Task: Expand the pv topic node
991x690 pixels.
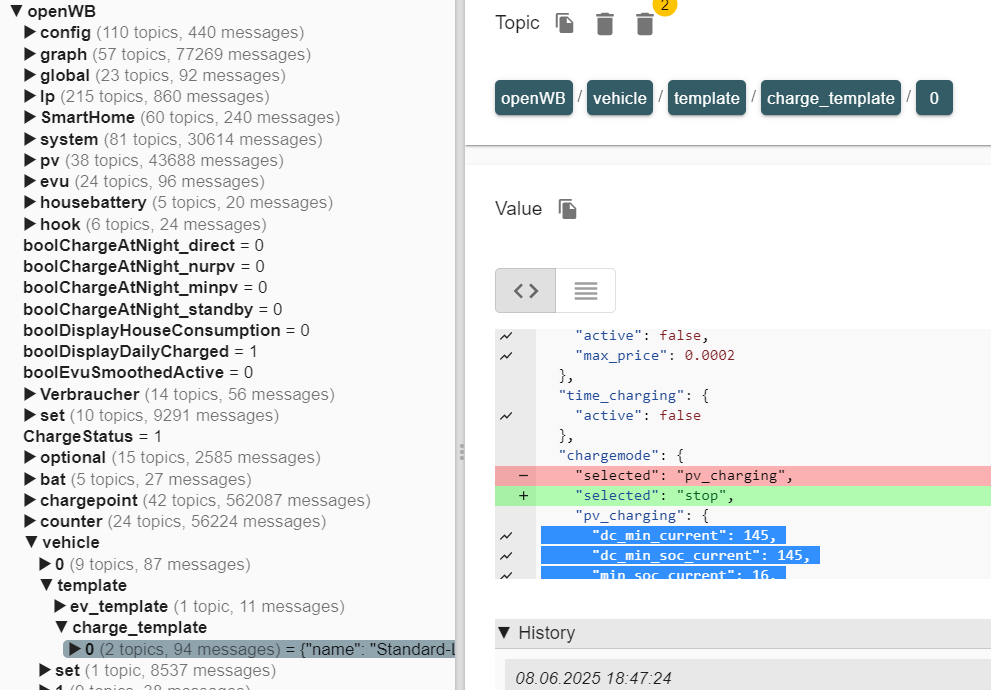Action: click(30, 160)
